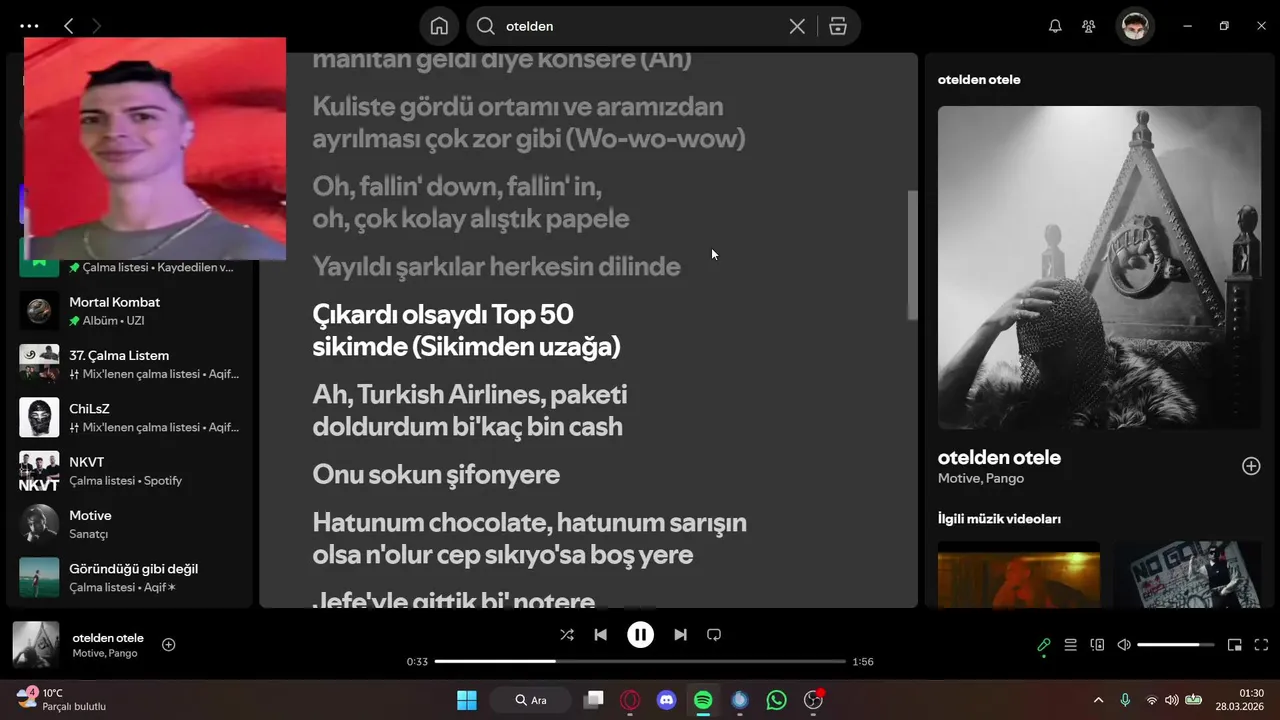Image resolution: width=1280 pixels, height=720 pixels.
Task: Add otelden otele to library in side panel
Action: (x=1251, y=466)
